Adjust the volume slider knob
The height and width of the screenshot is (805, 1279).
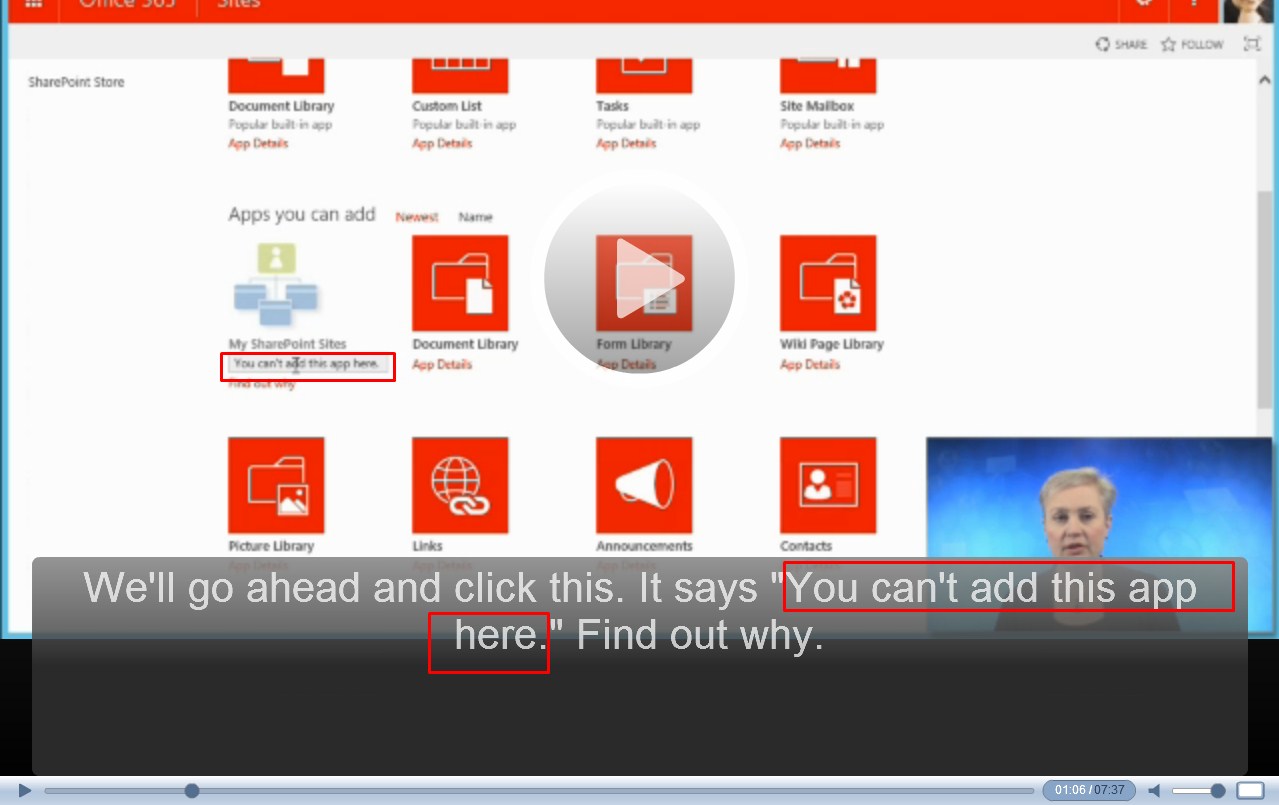(1217, 791)
